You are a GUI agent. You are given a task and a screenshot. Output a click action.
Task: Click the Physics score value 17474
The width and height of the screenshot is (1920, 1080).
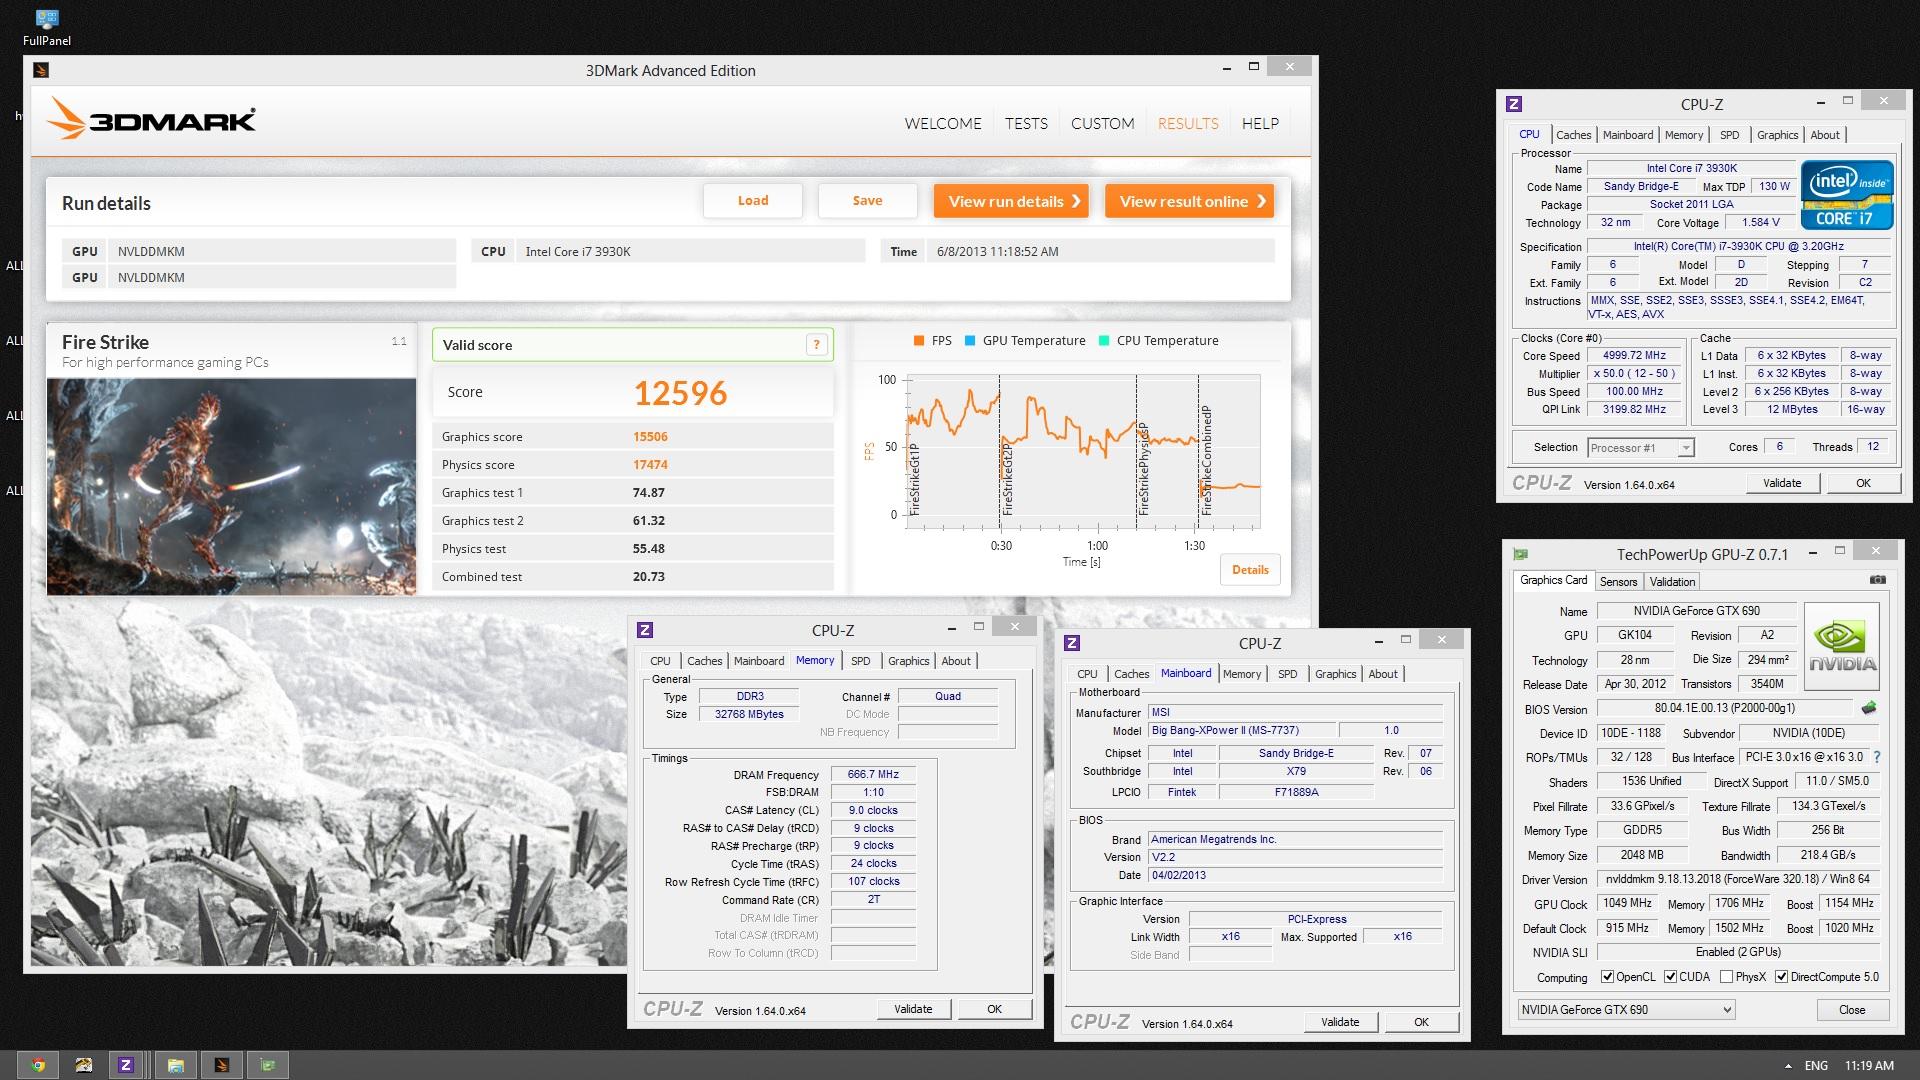click(650, 465)
